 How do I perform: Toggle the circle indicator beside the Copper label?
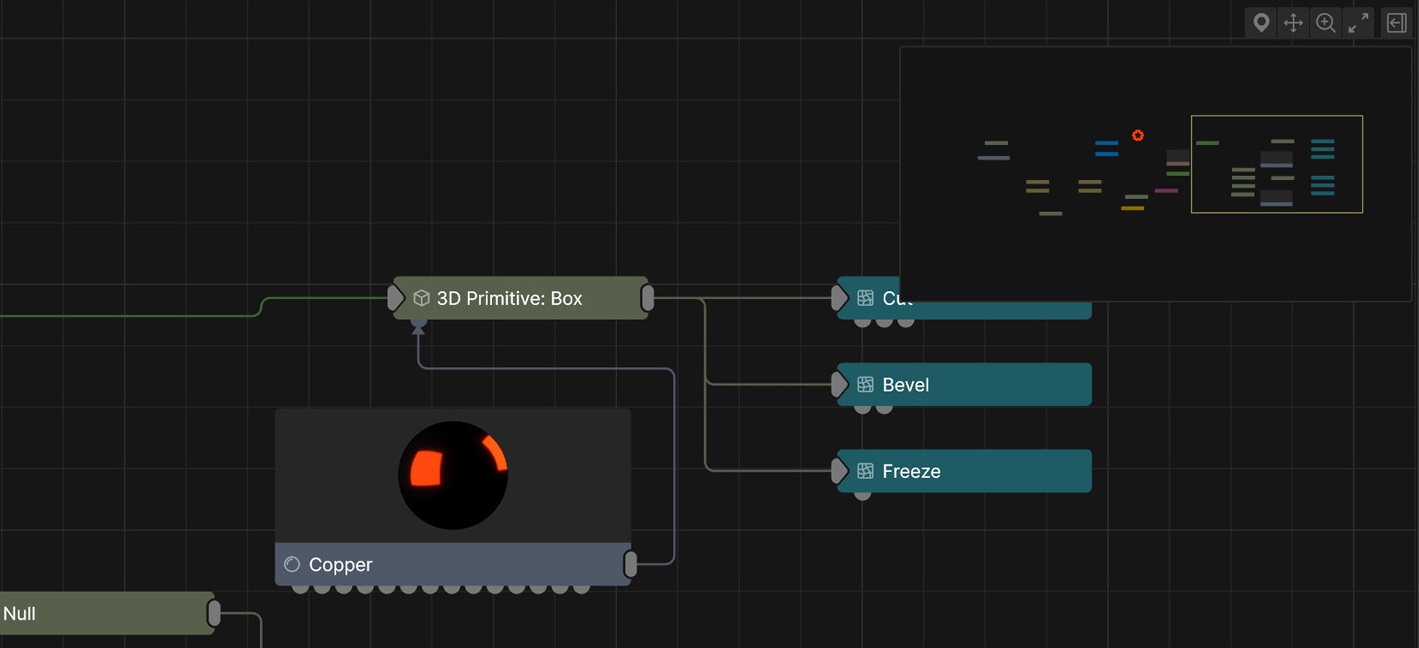[292, 564]
